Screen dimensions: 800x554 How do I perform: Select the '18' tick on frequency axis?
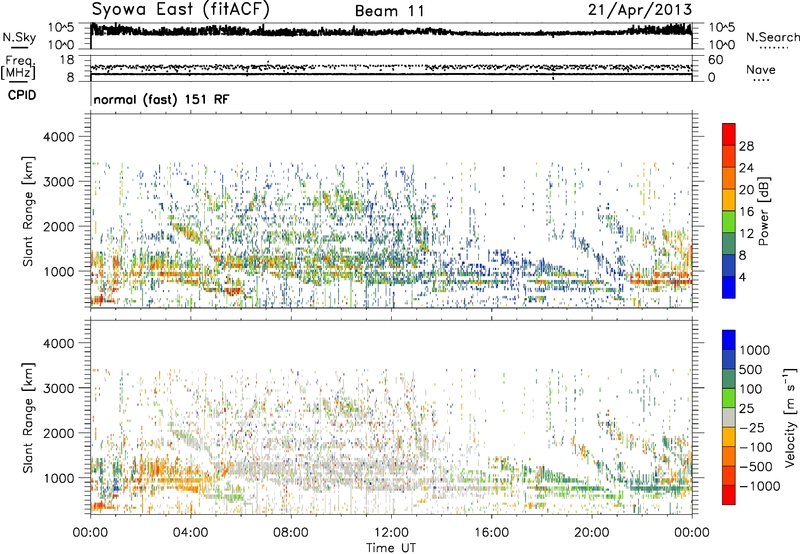point(67,60)
